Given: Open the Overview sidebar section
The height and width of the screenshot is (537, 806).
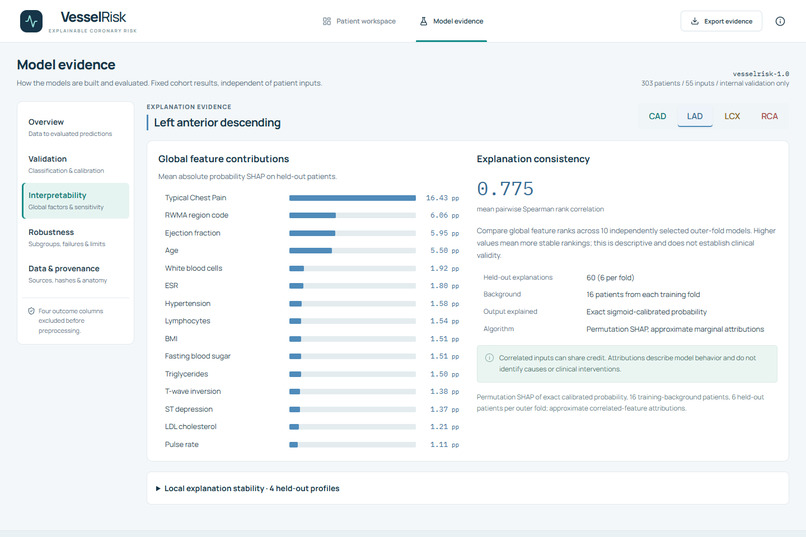Looking at the screenshot, I should coord(75,127).
